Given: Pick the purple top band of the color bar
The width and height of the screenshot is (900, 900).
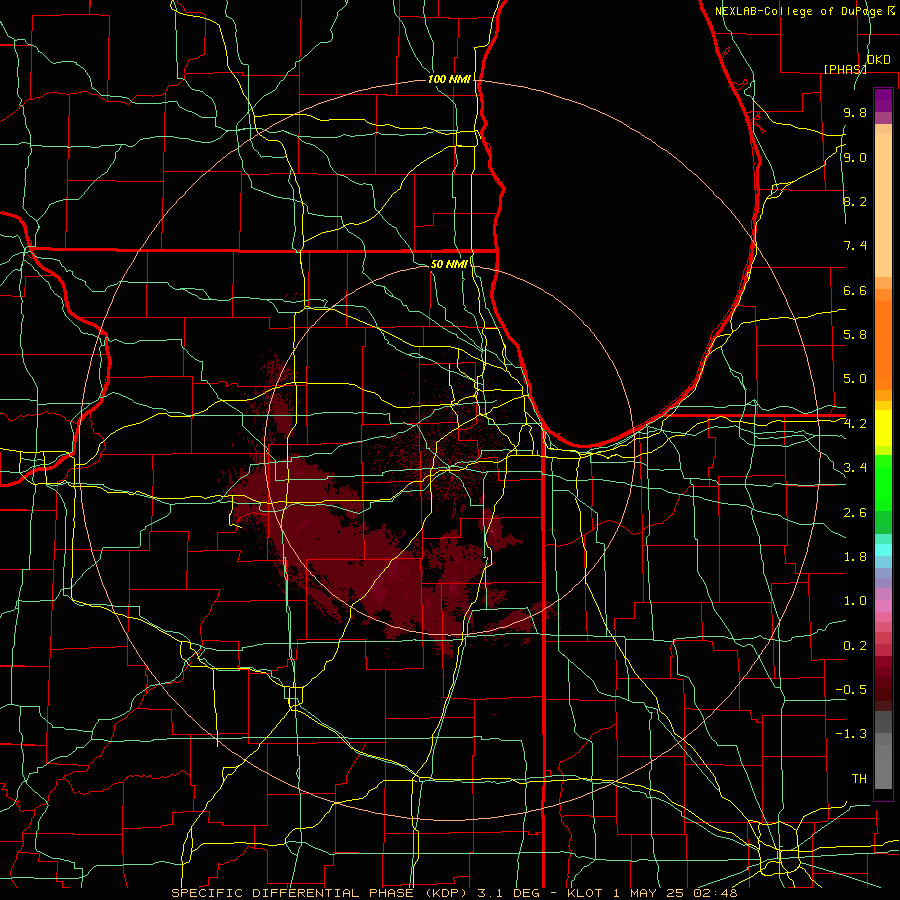Looking at the screenshot, I should click(x=883, y=100).
